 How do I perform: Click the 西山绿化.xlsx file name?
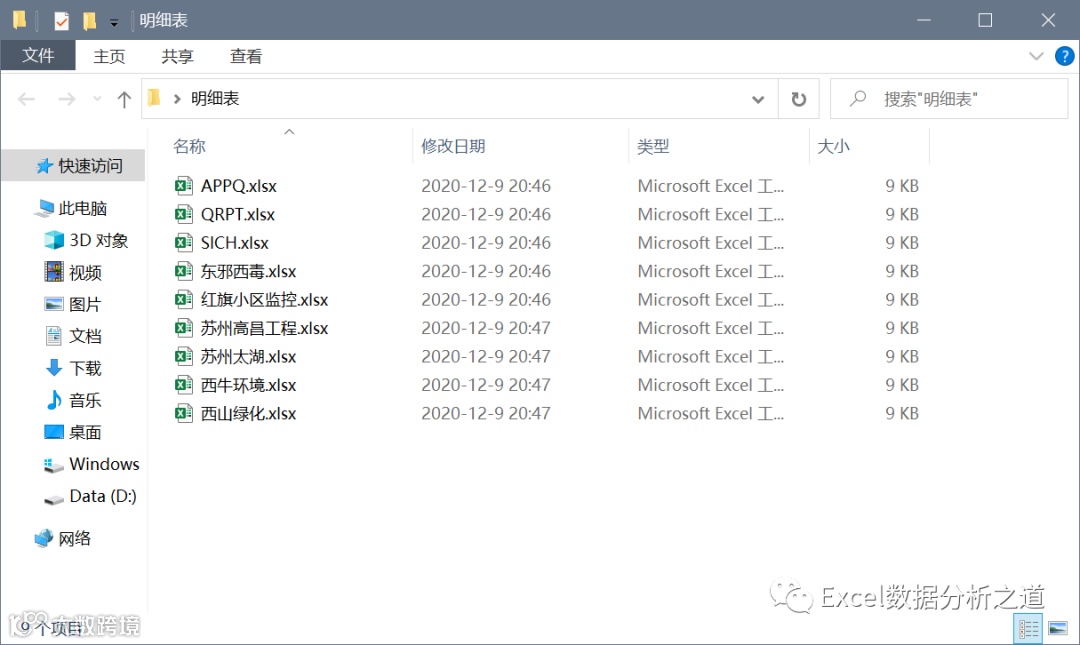click(x=249, y=413)
